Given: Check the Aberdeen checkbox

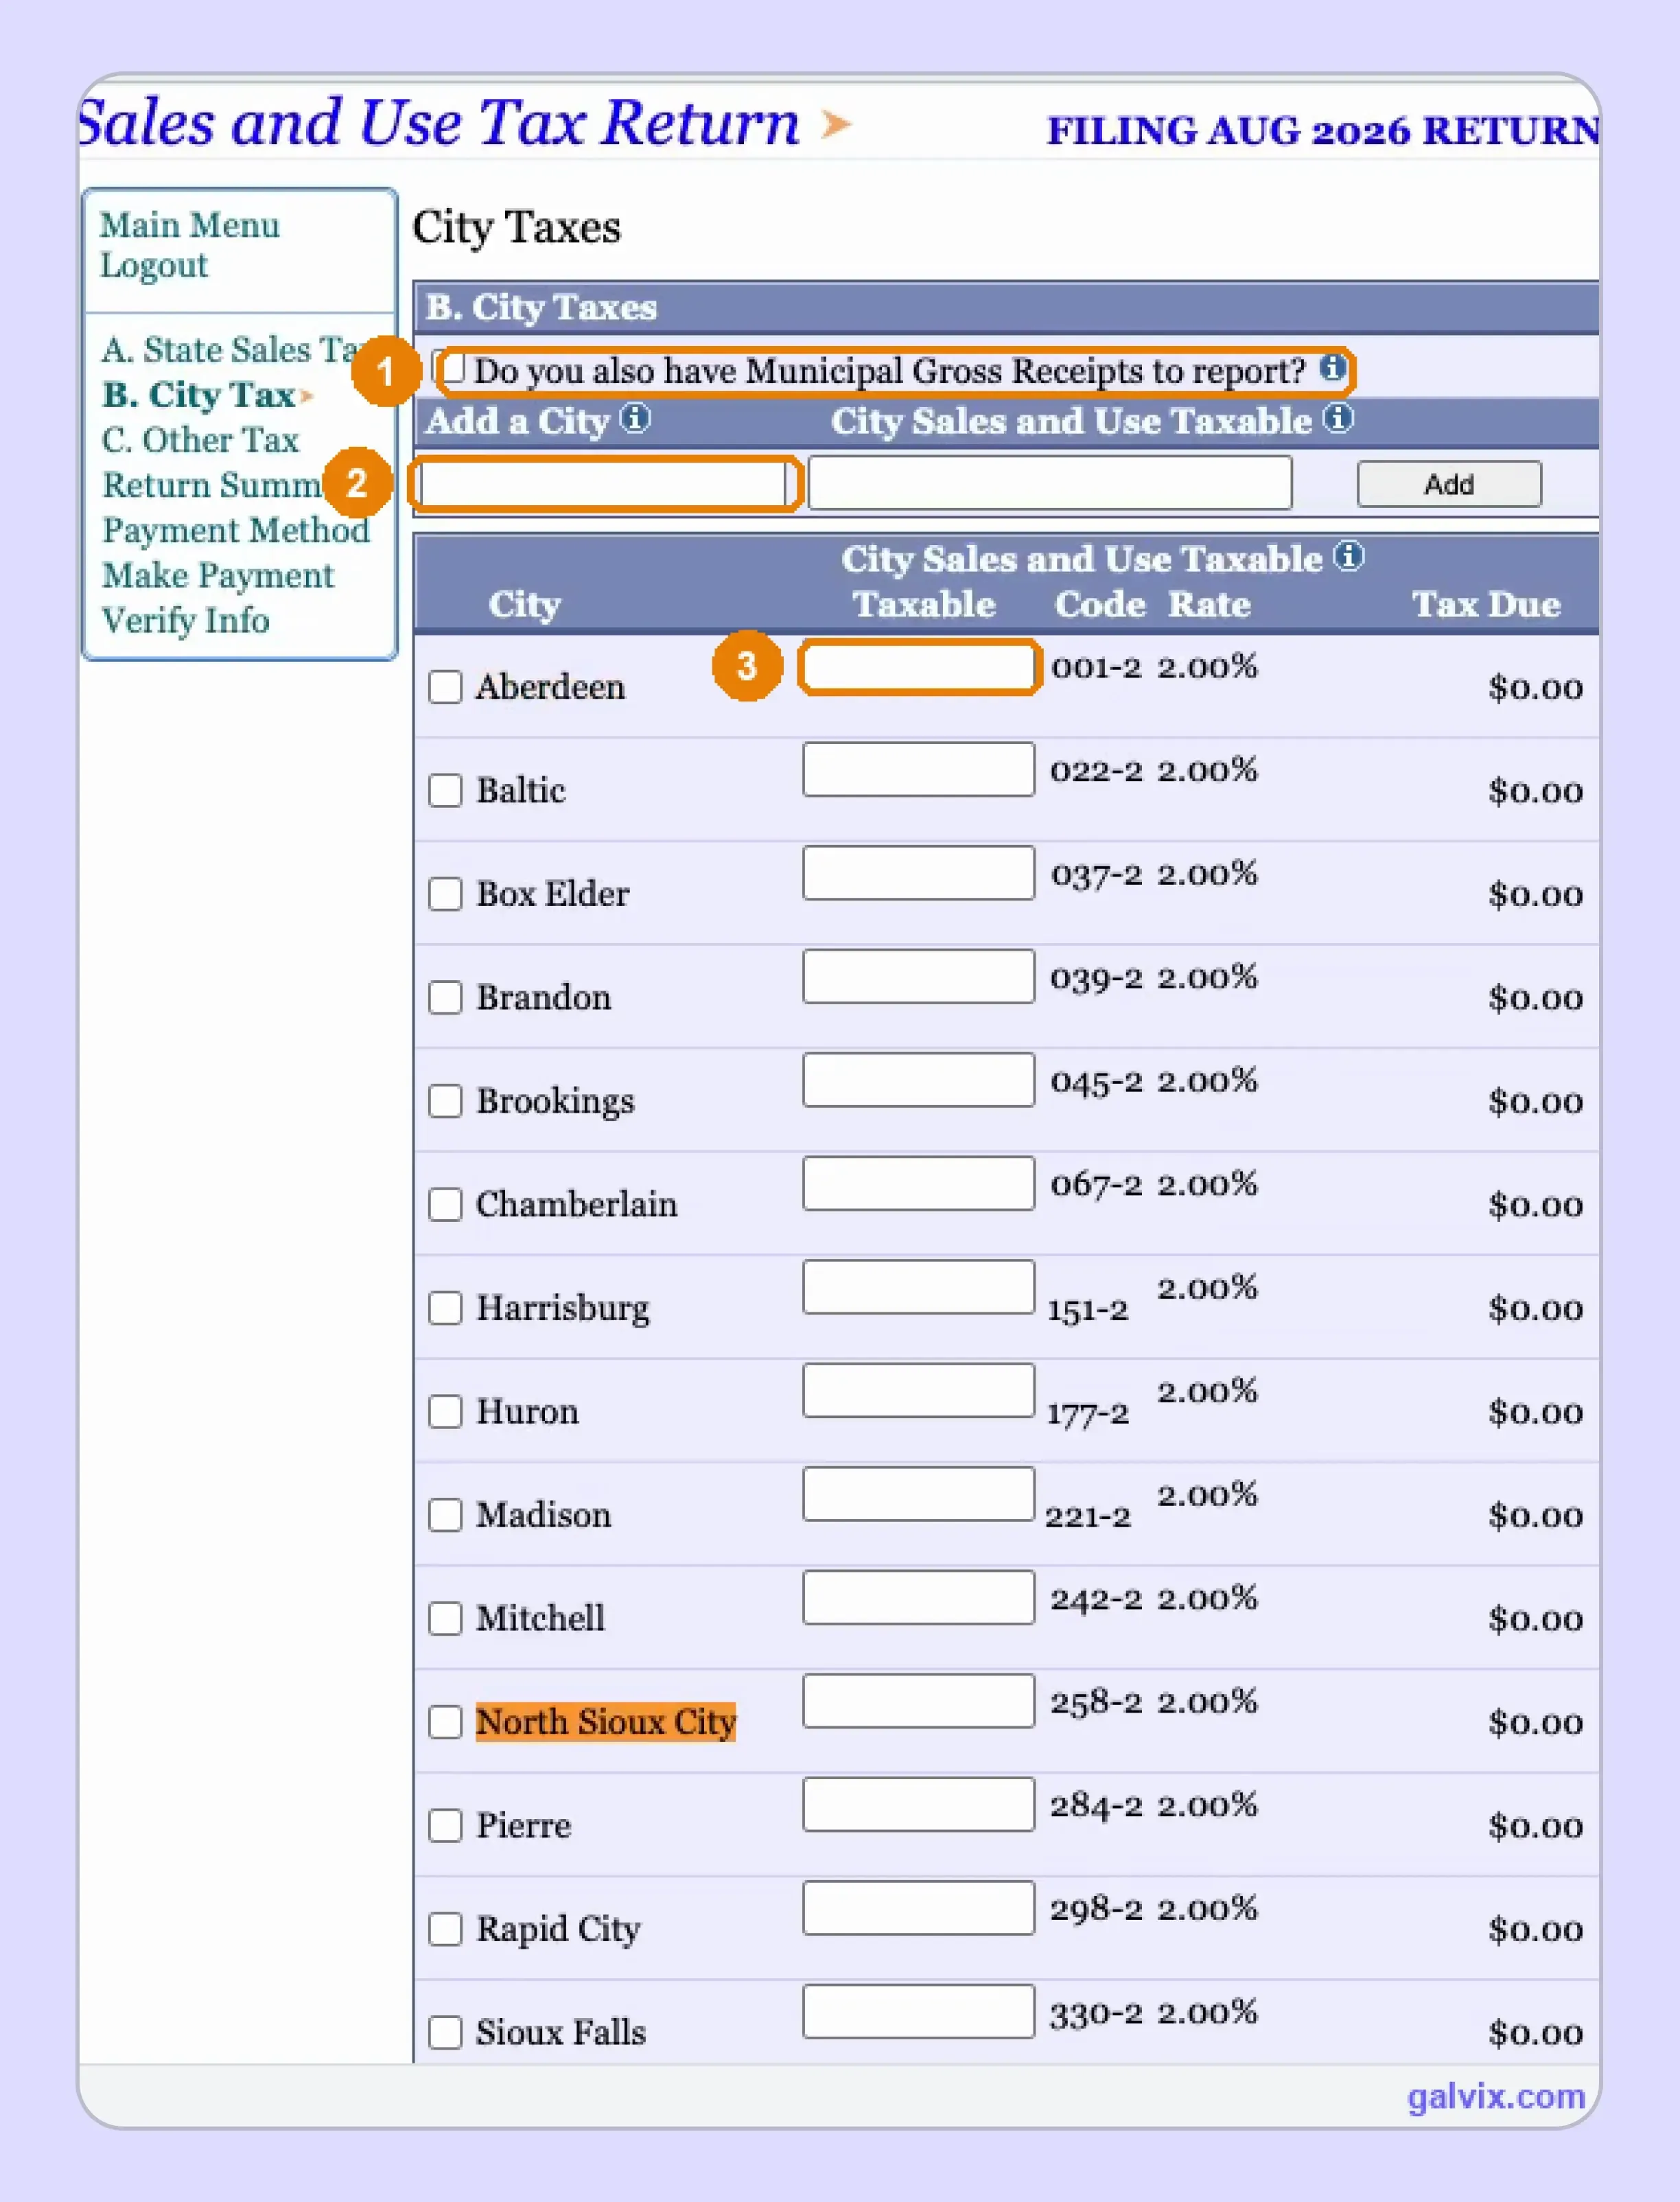Looking at the screenshot, I should (x=445, y=687).
